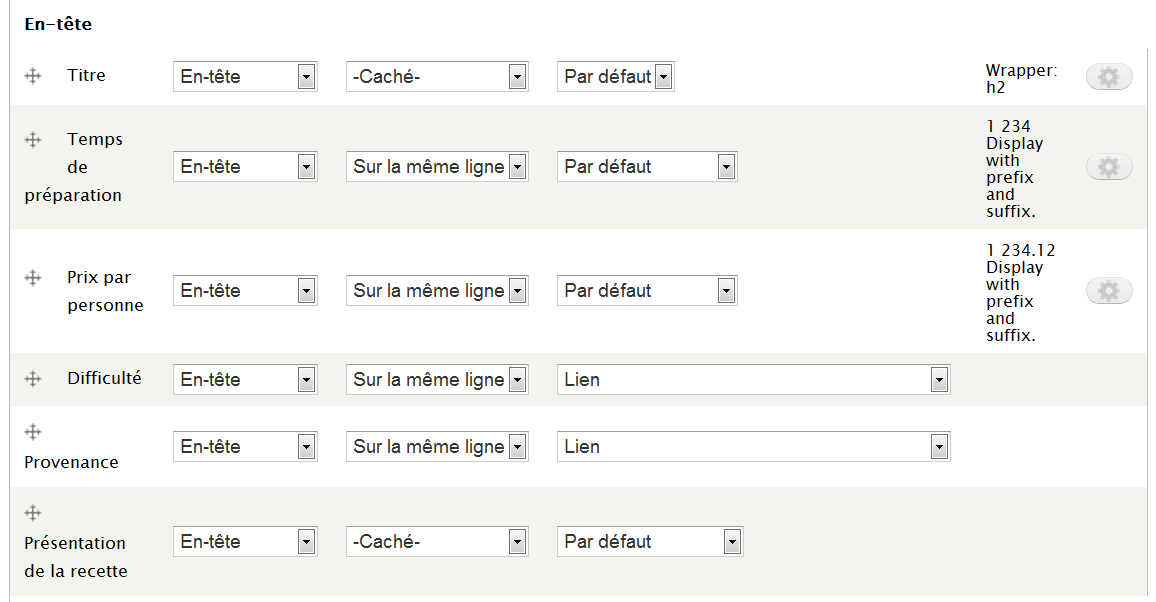Expand the Lien format dropdown for Difficulté

pos(752,380)
